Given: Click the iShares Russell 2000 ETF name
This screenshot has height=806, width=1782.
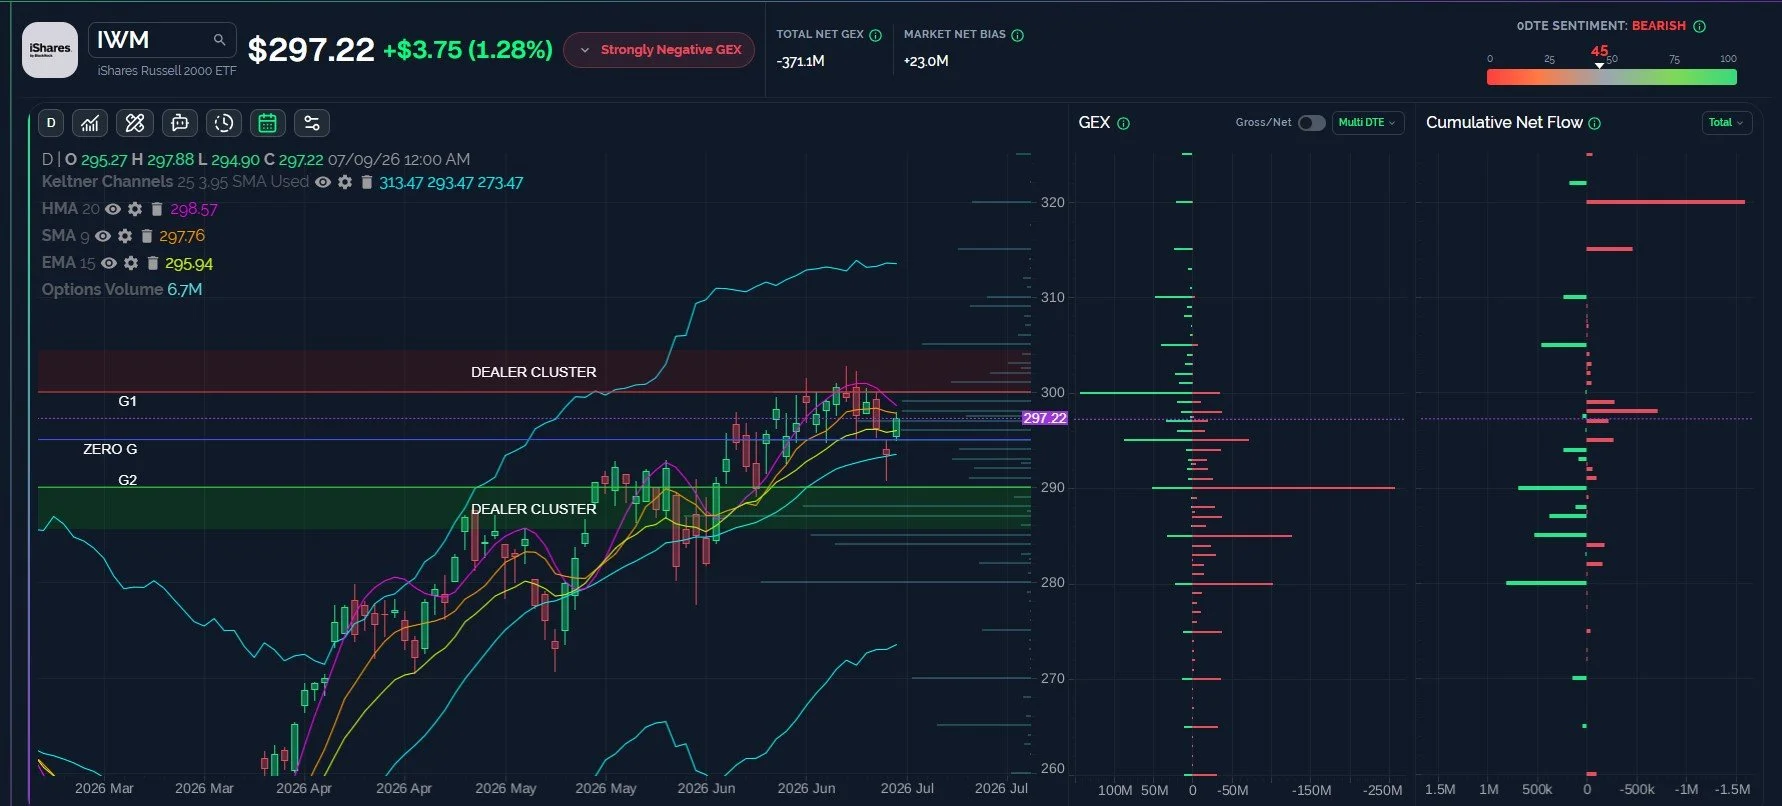Looking at the screenshot, I should (x=167, y=71).
